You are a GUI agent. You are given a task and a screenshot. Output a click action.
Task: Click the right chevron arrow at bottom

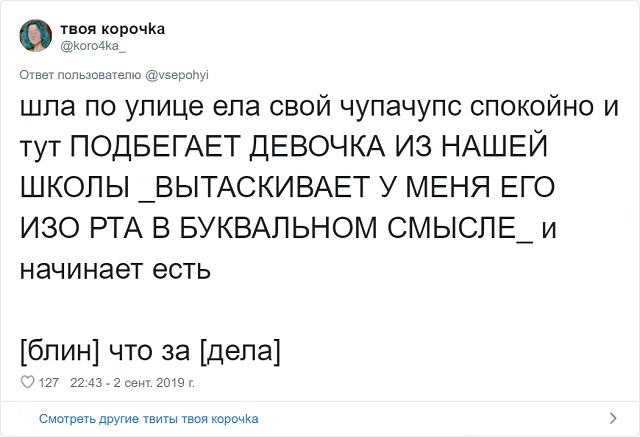[610, 418]
